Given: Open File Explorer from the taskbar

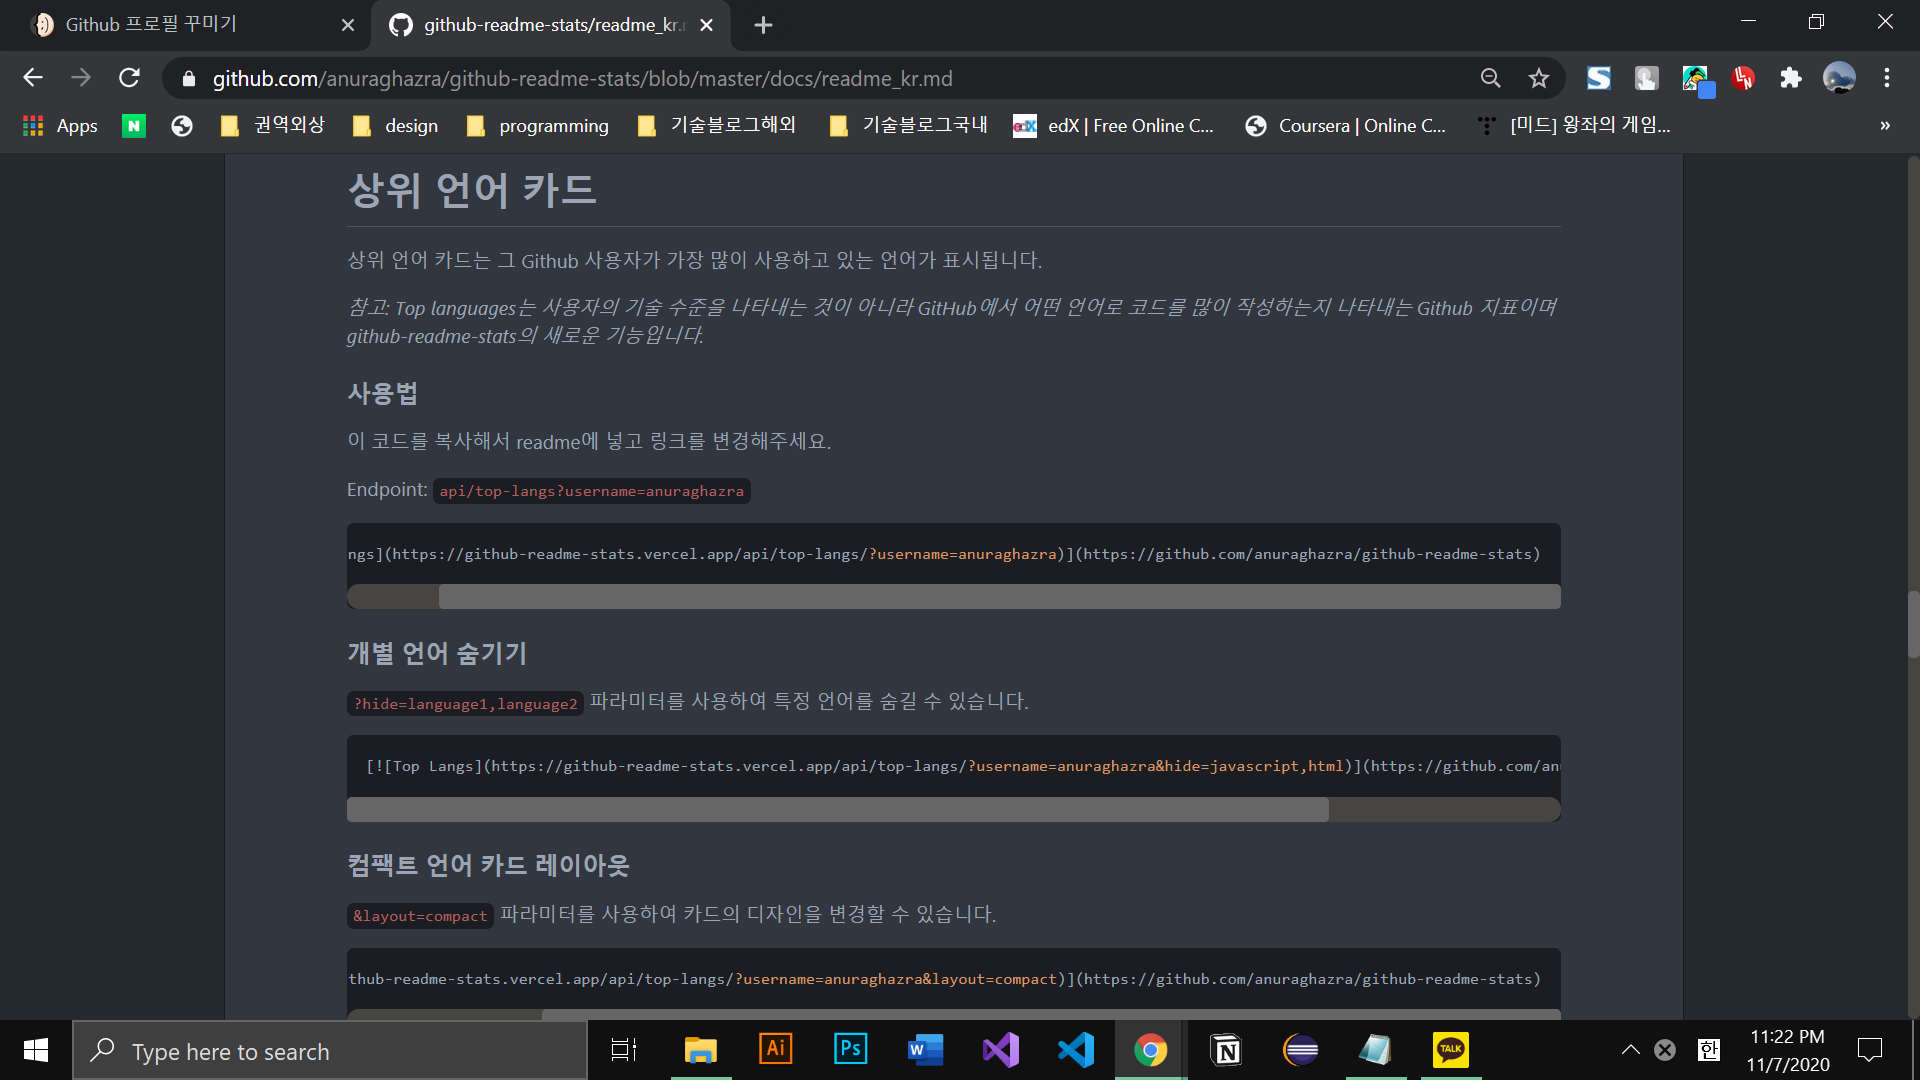Looking at the screenshot, I should click(x=700, y=1050).
